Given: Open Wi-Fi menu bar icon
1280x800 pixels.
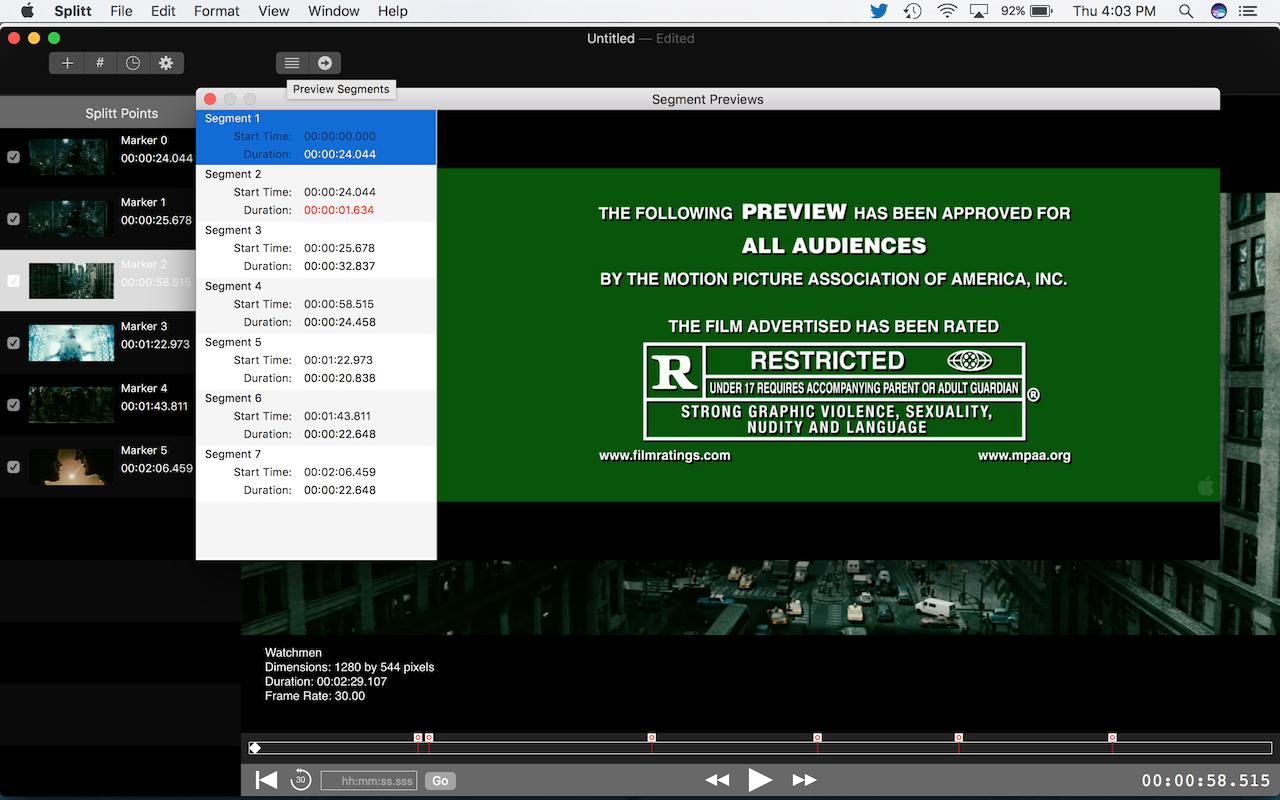Looking at the screenshot, I should pyautogui.click(x=947, y=11).
